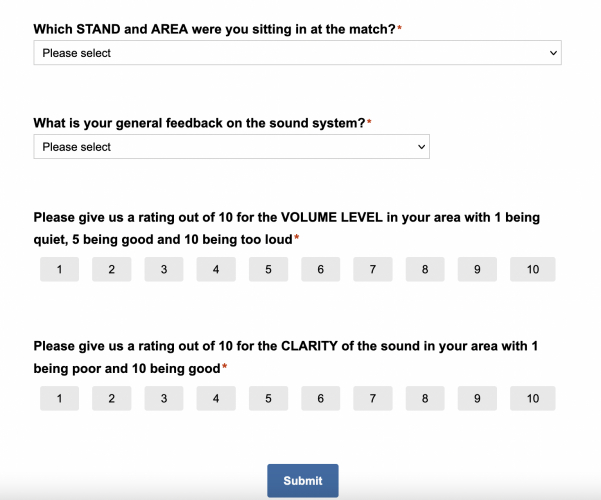Rate VOLUME LEVEL as 1
601x500 pixels.
point(60,269)
